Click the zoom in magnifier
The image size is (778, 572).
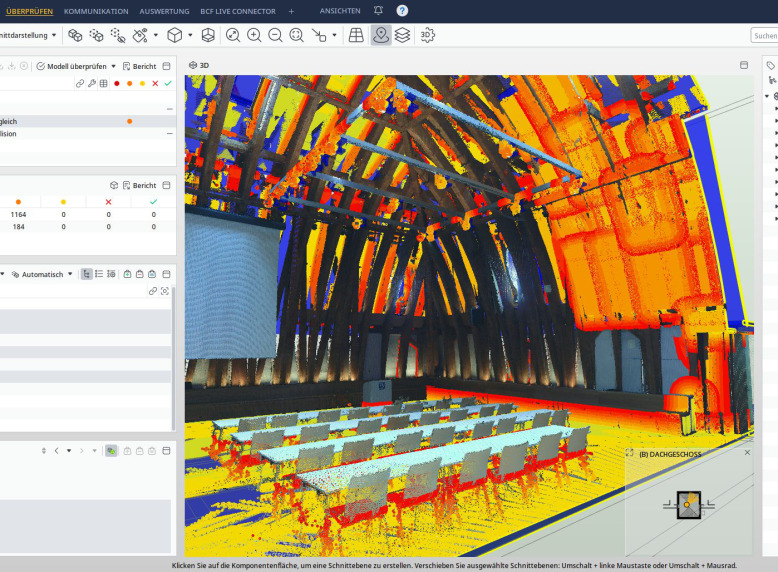coord(254,35)
